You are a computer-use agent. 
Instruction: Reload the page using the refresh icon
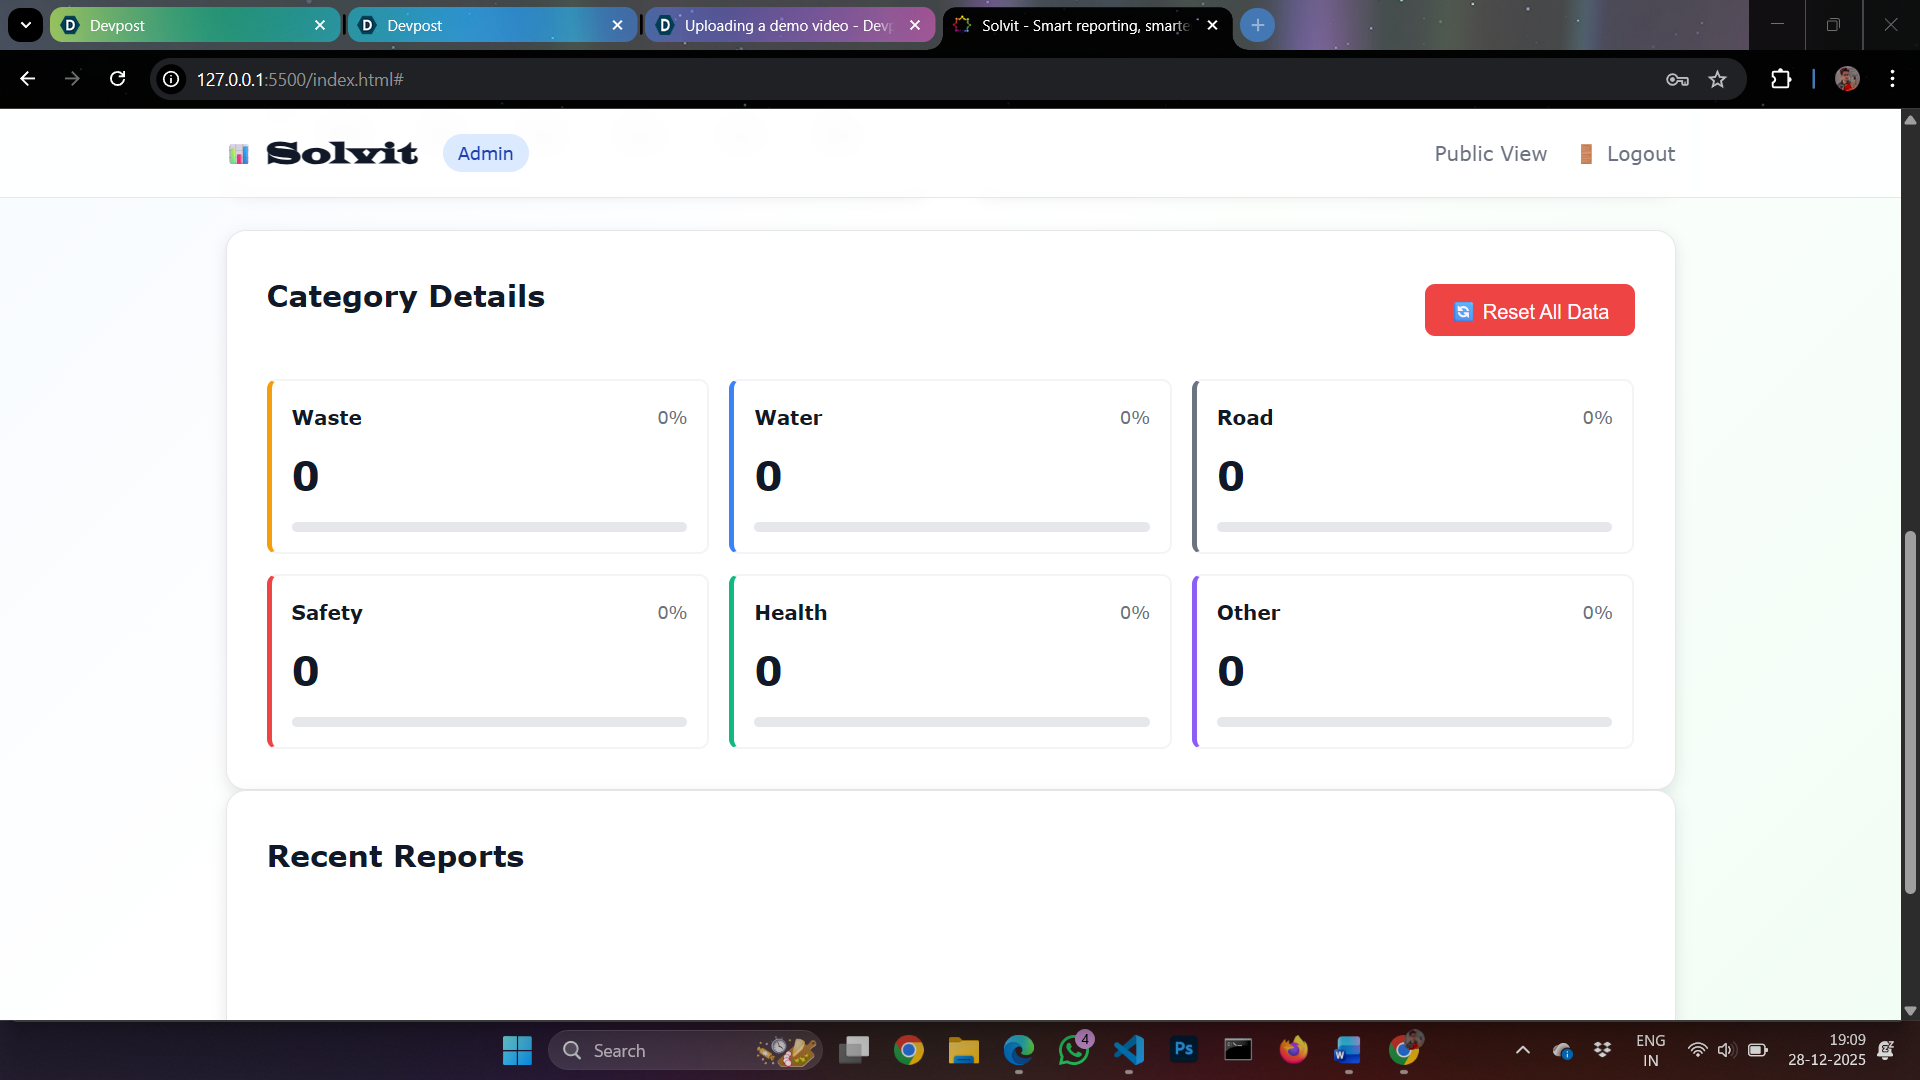tap(117, 79)
